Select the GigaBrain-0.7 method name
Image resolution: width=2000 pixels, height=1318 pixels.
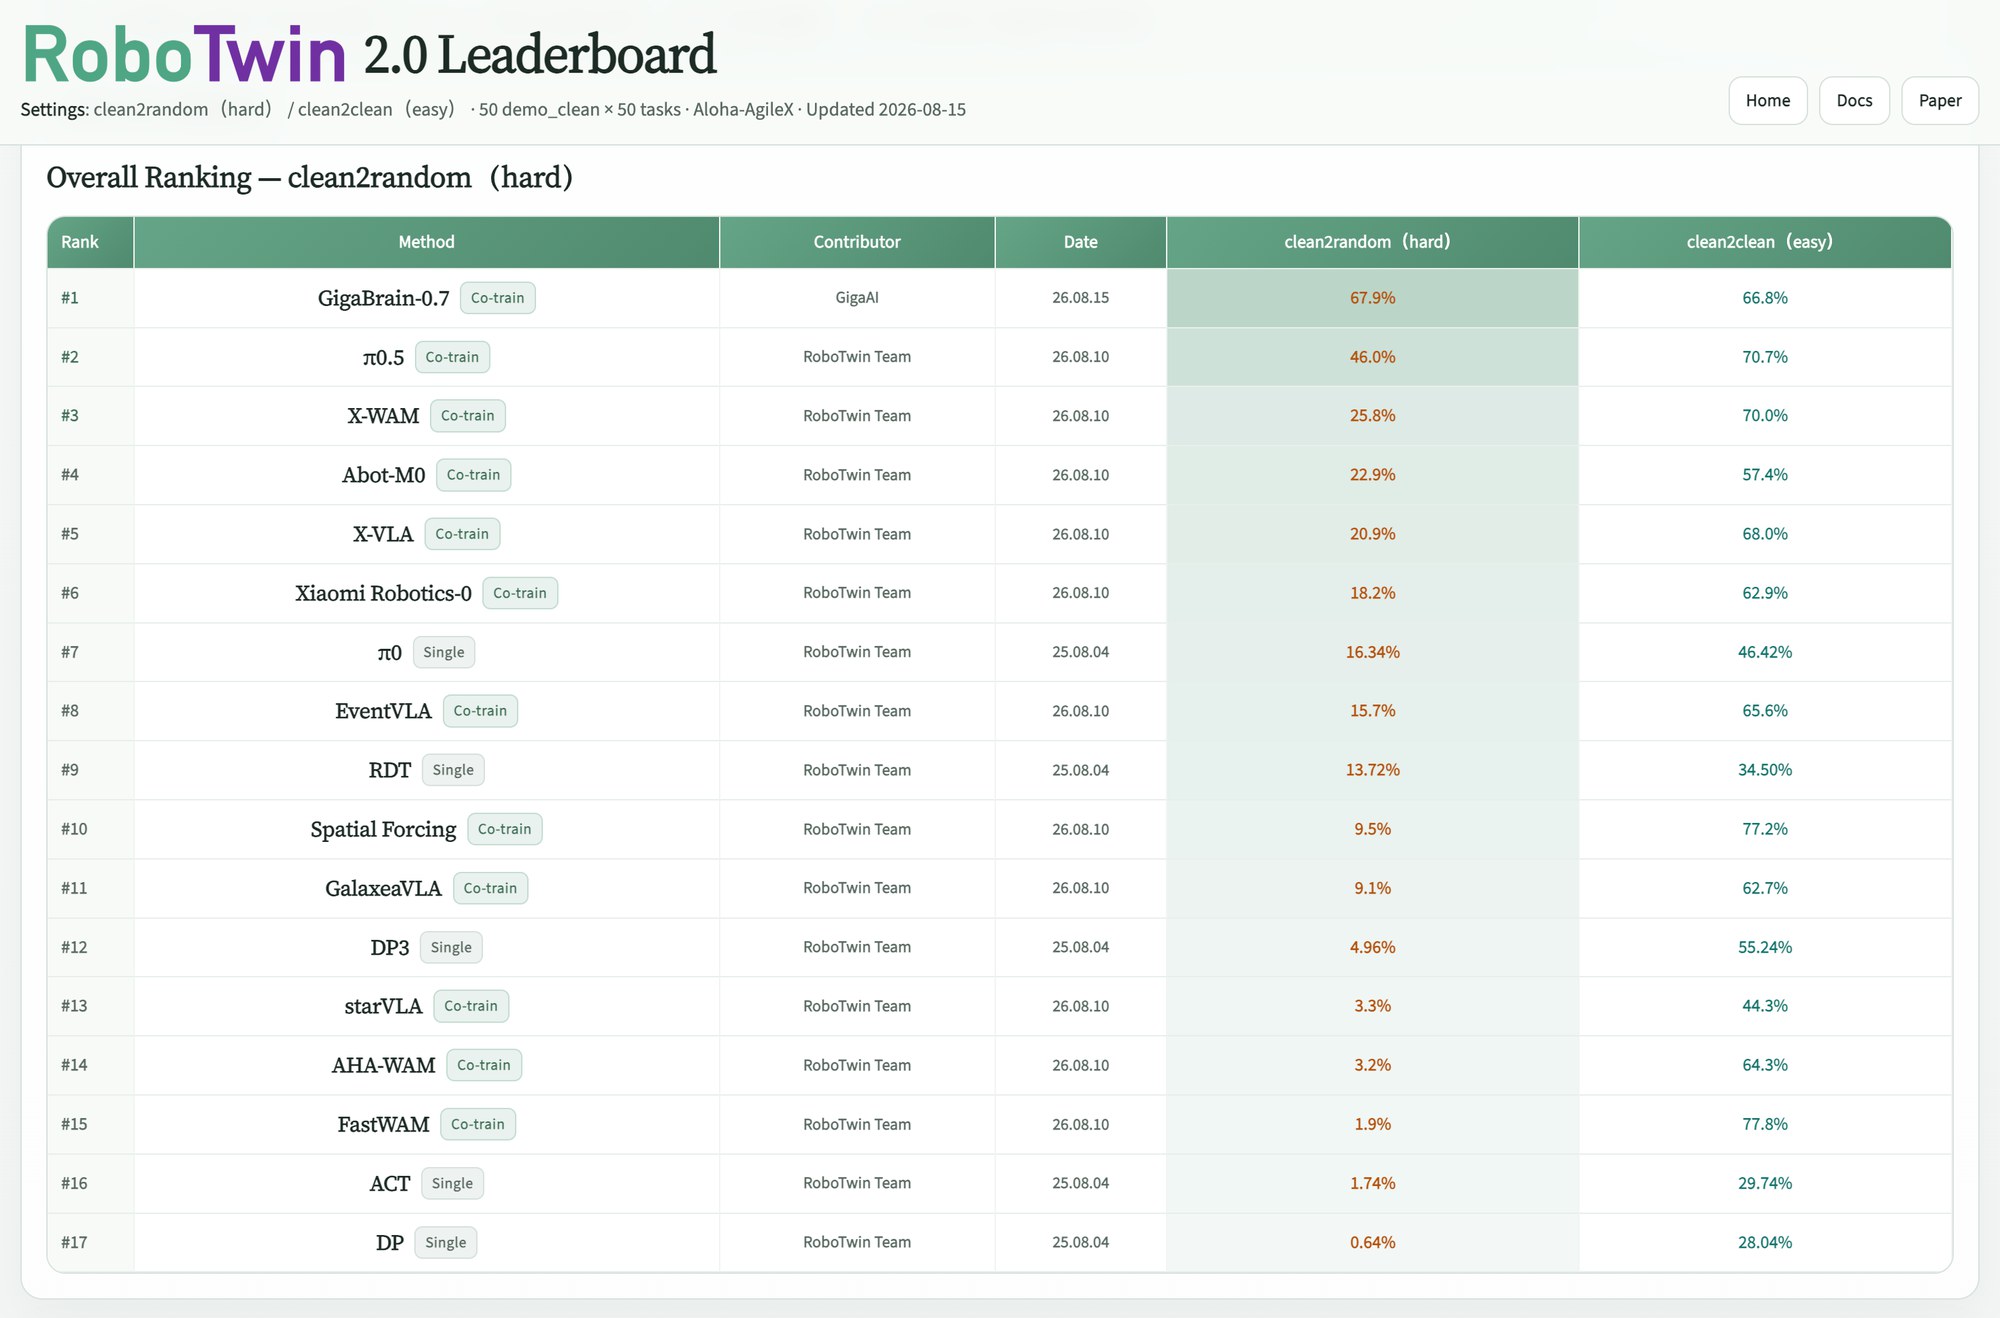coord(383,298)
